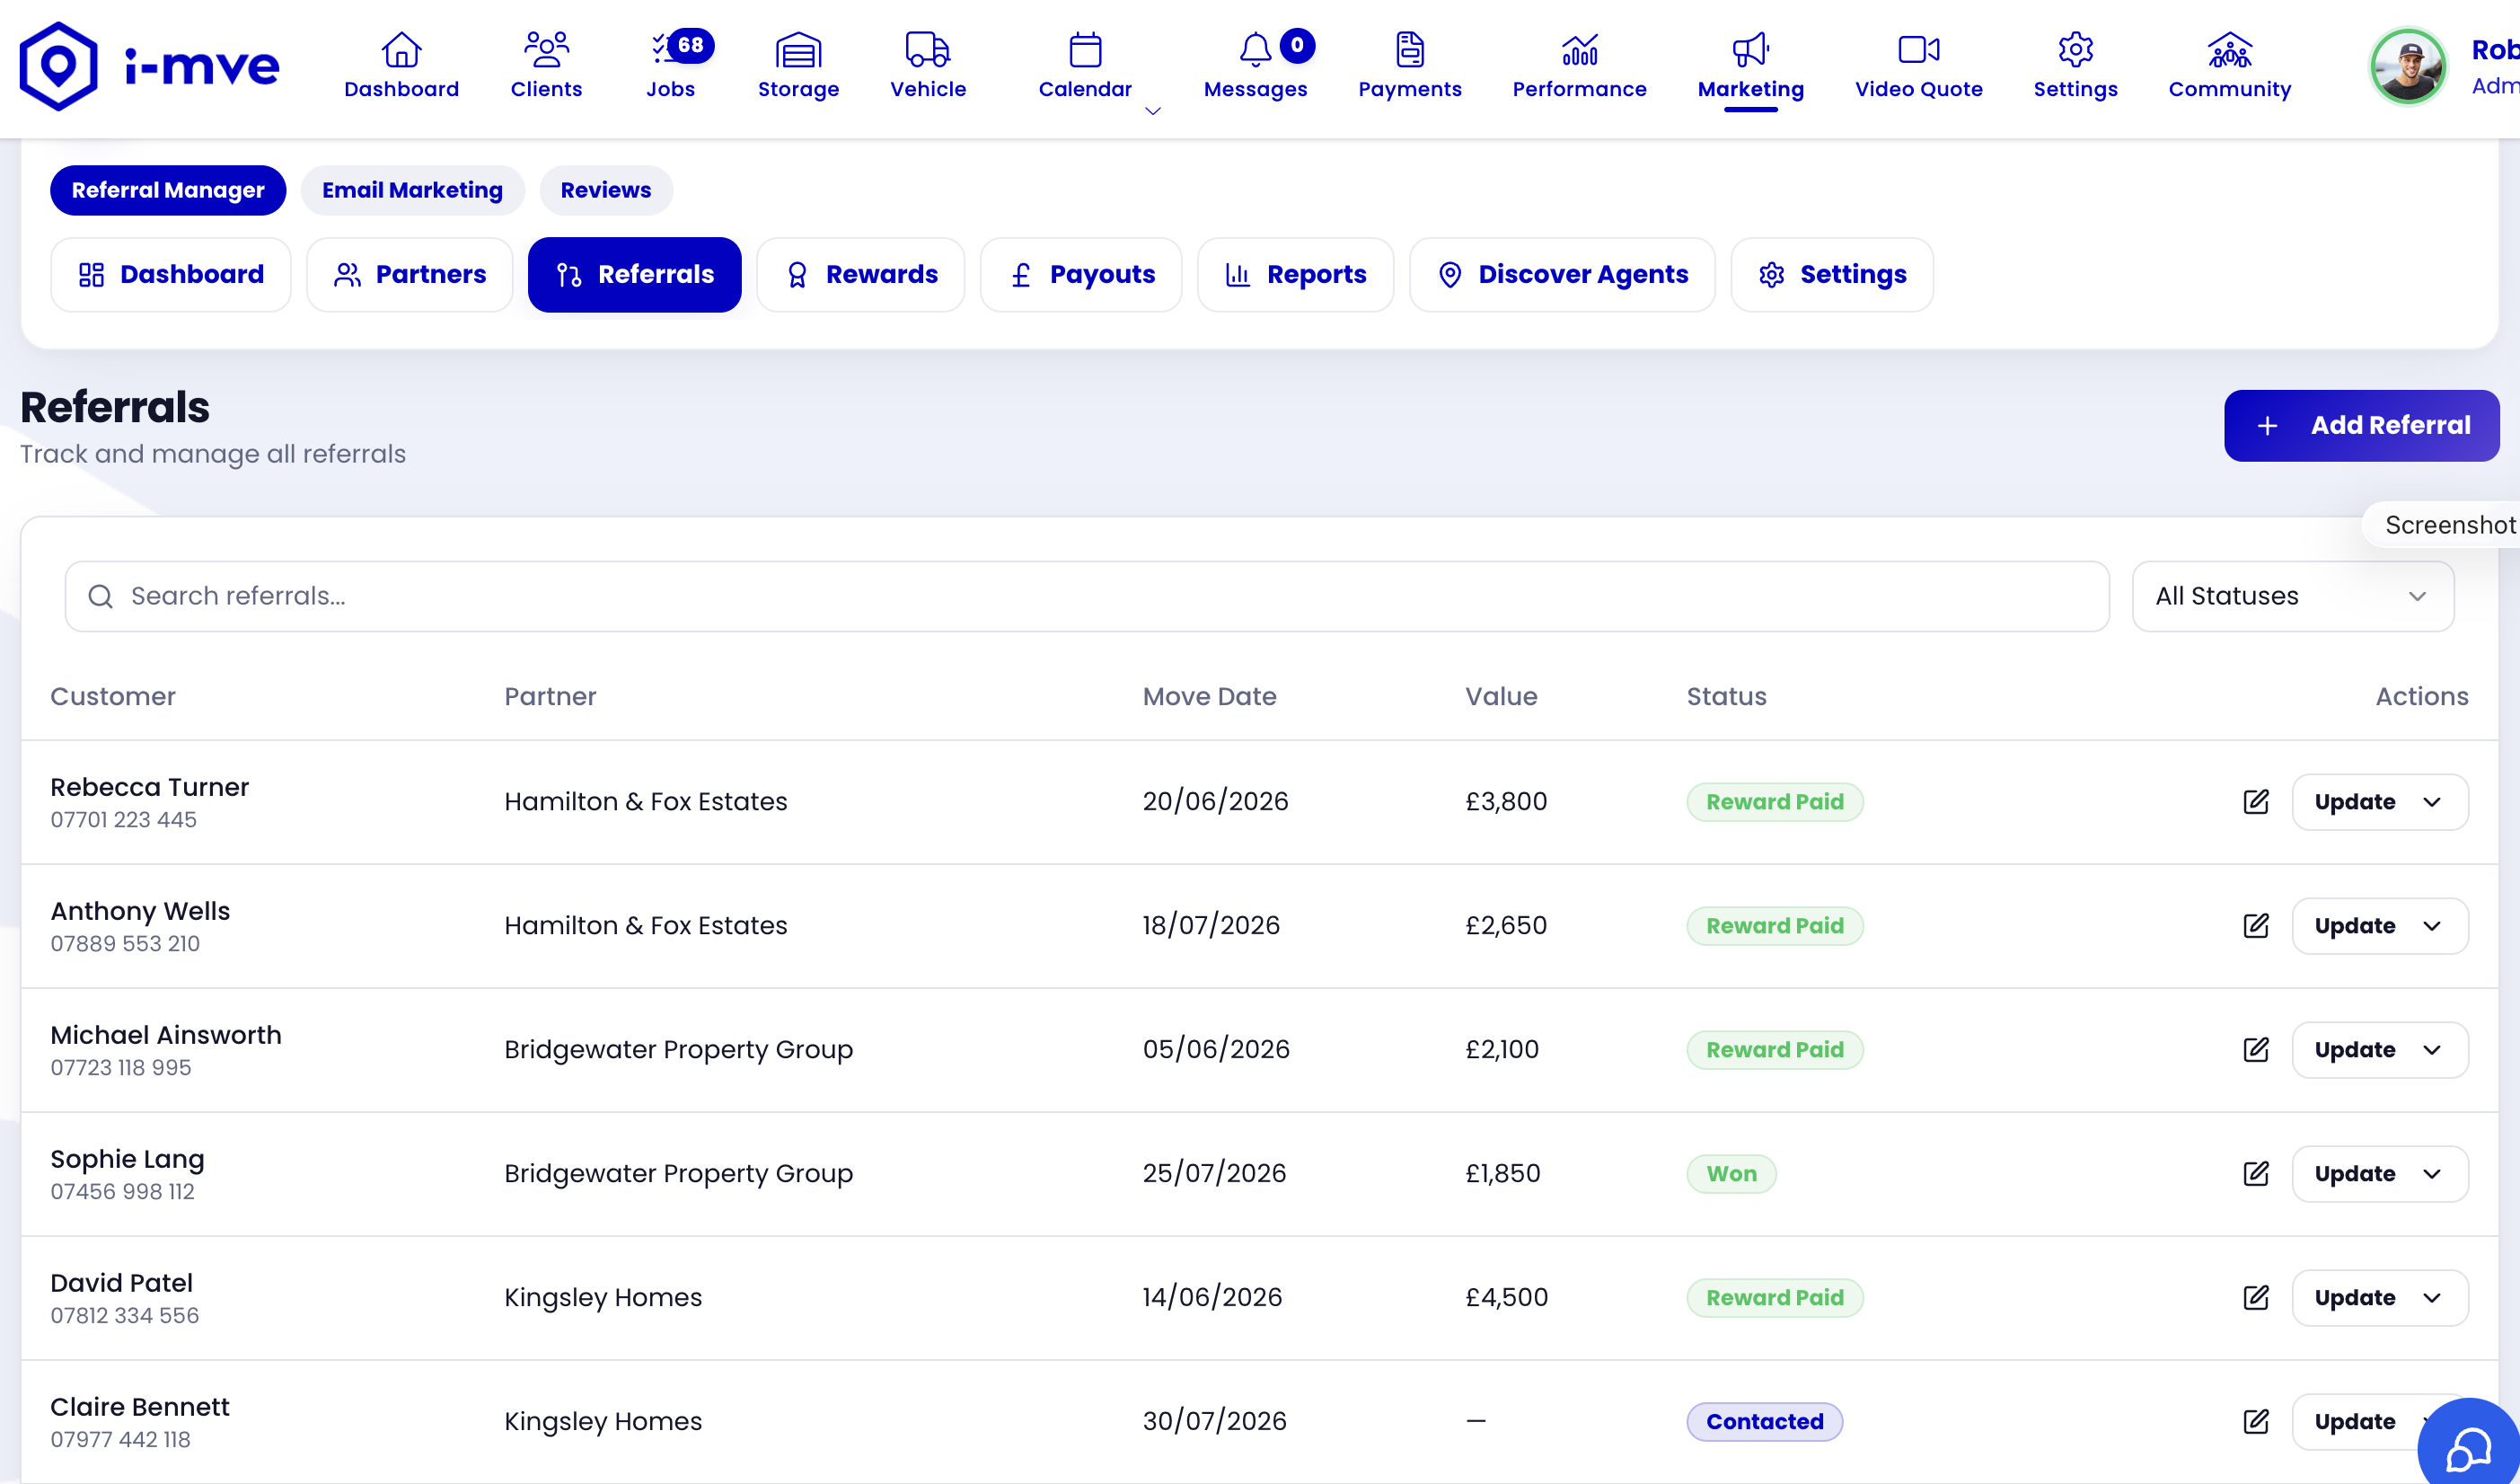This screenshot has height=1484, width=2520.
Task: Click the customer name Rebecca Turner
Action: pos(150,787)
